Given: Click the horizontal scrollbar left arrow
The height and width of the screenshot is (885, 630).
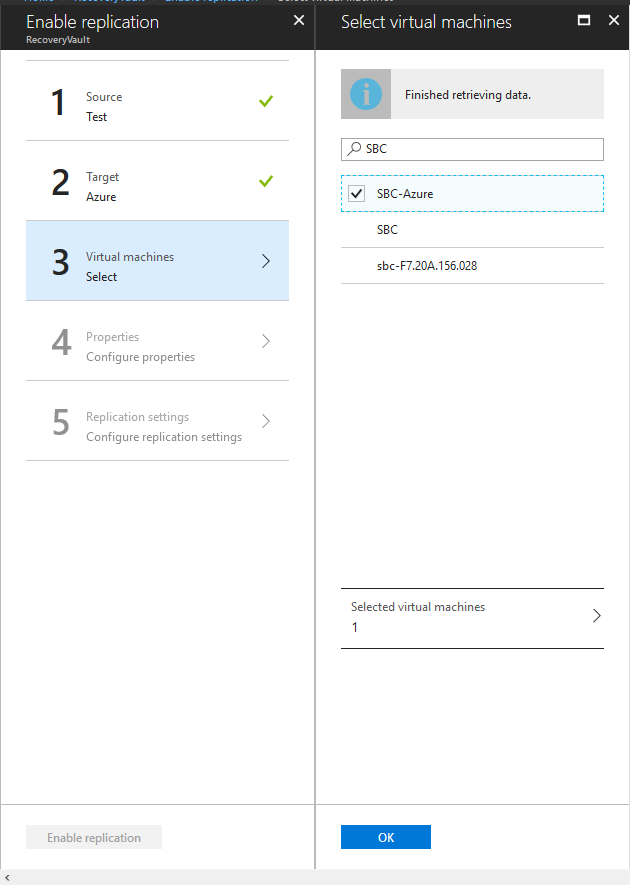Looking at the screenshot, I should coord(7,878).
